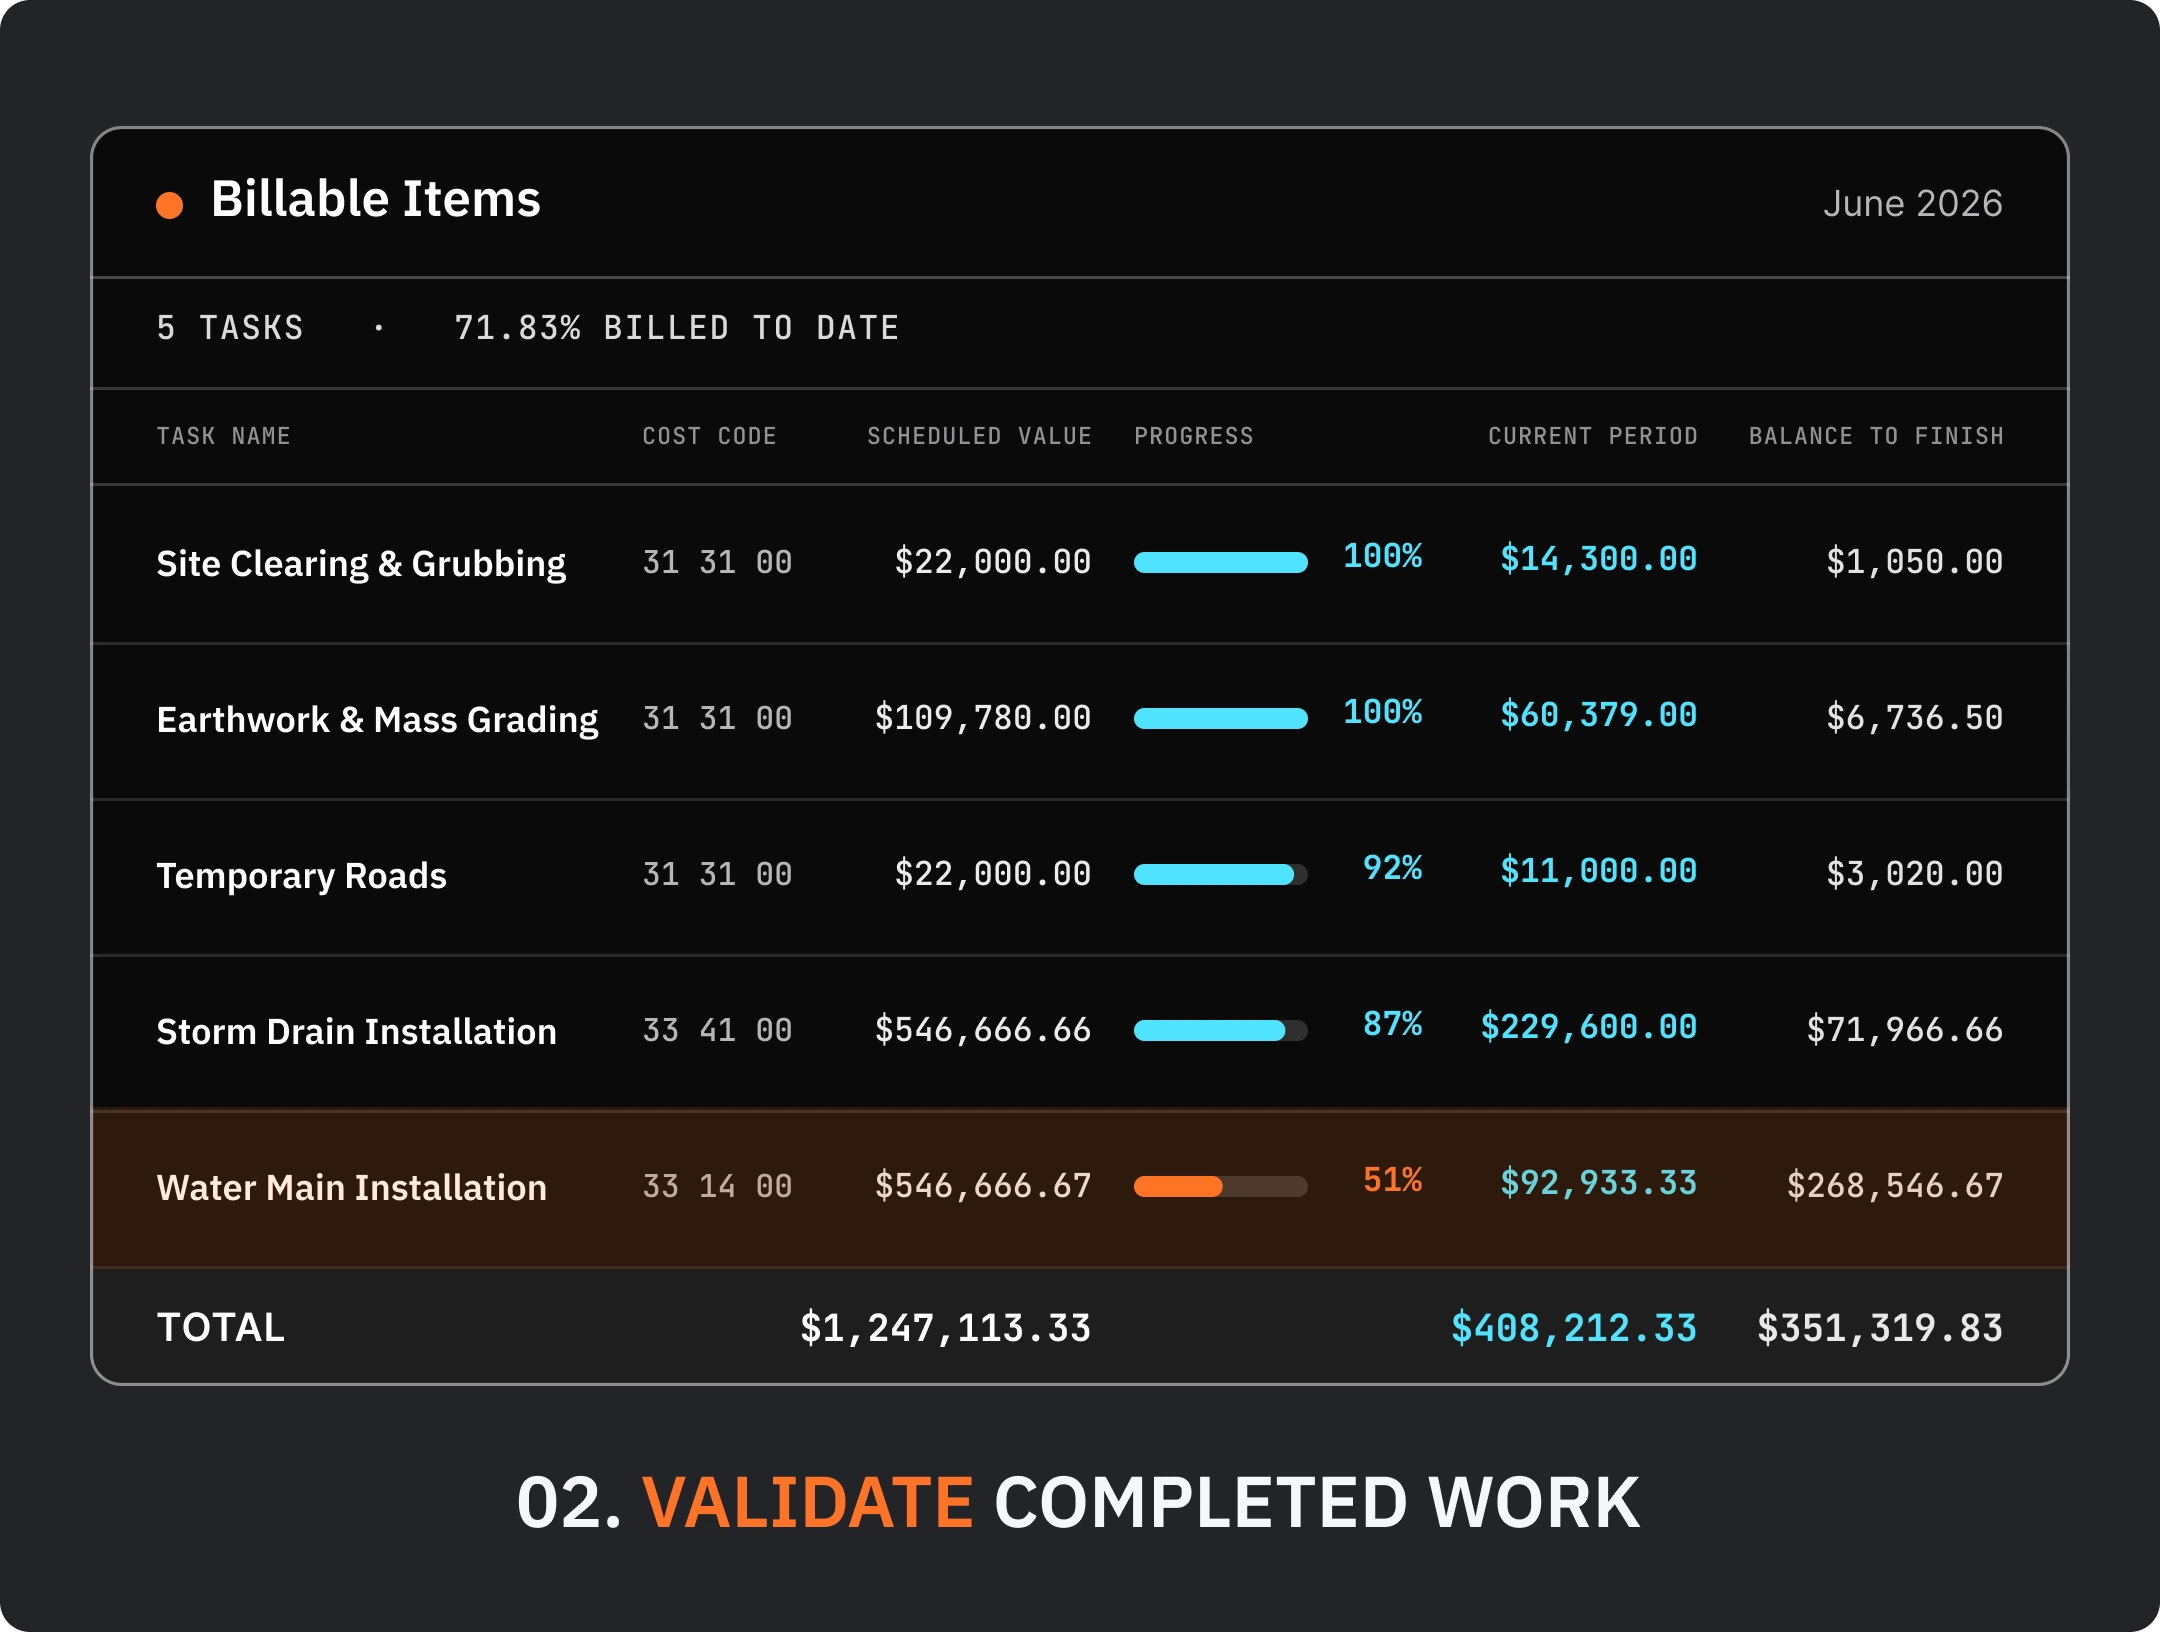Screen dimensions: 2160x1632
Task: Click the TOTAL row label
Action: pos(221,1328)
